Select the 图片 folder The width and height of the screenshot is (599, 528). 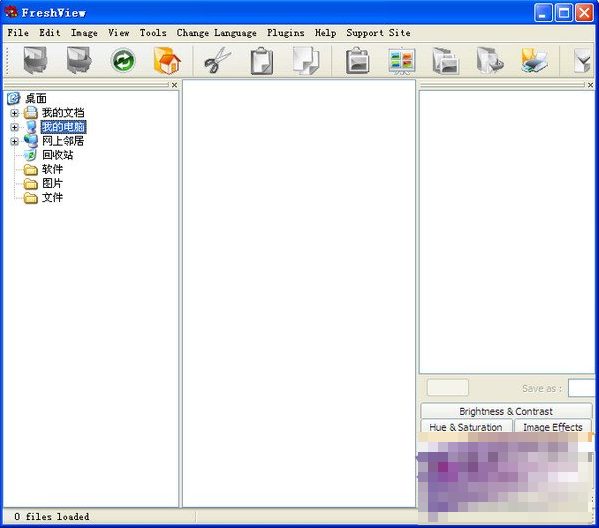point(52,183)
